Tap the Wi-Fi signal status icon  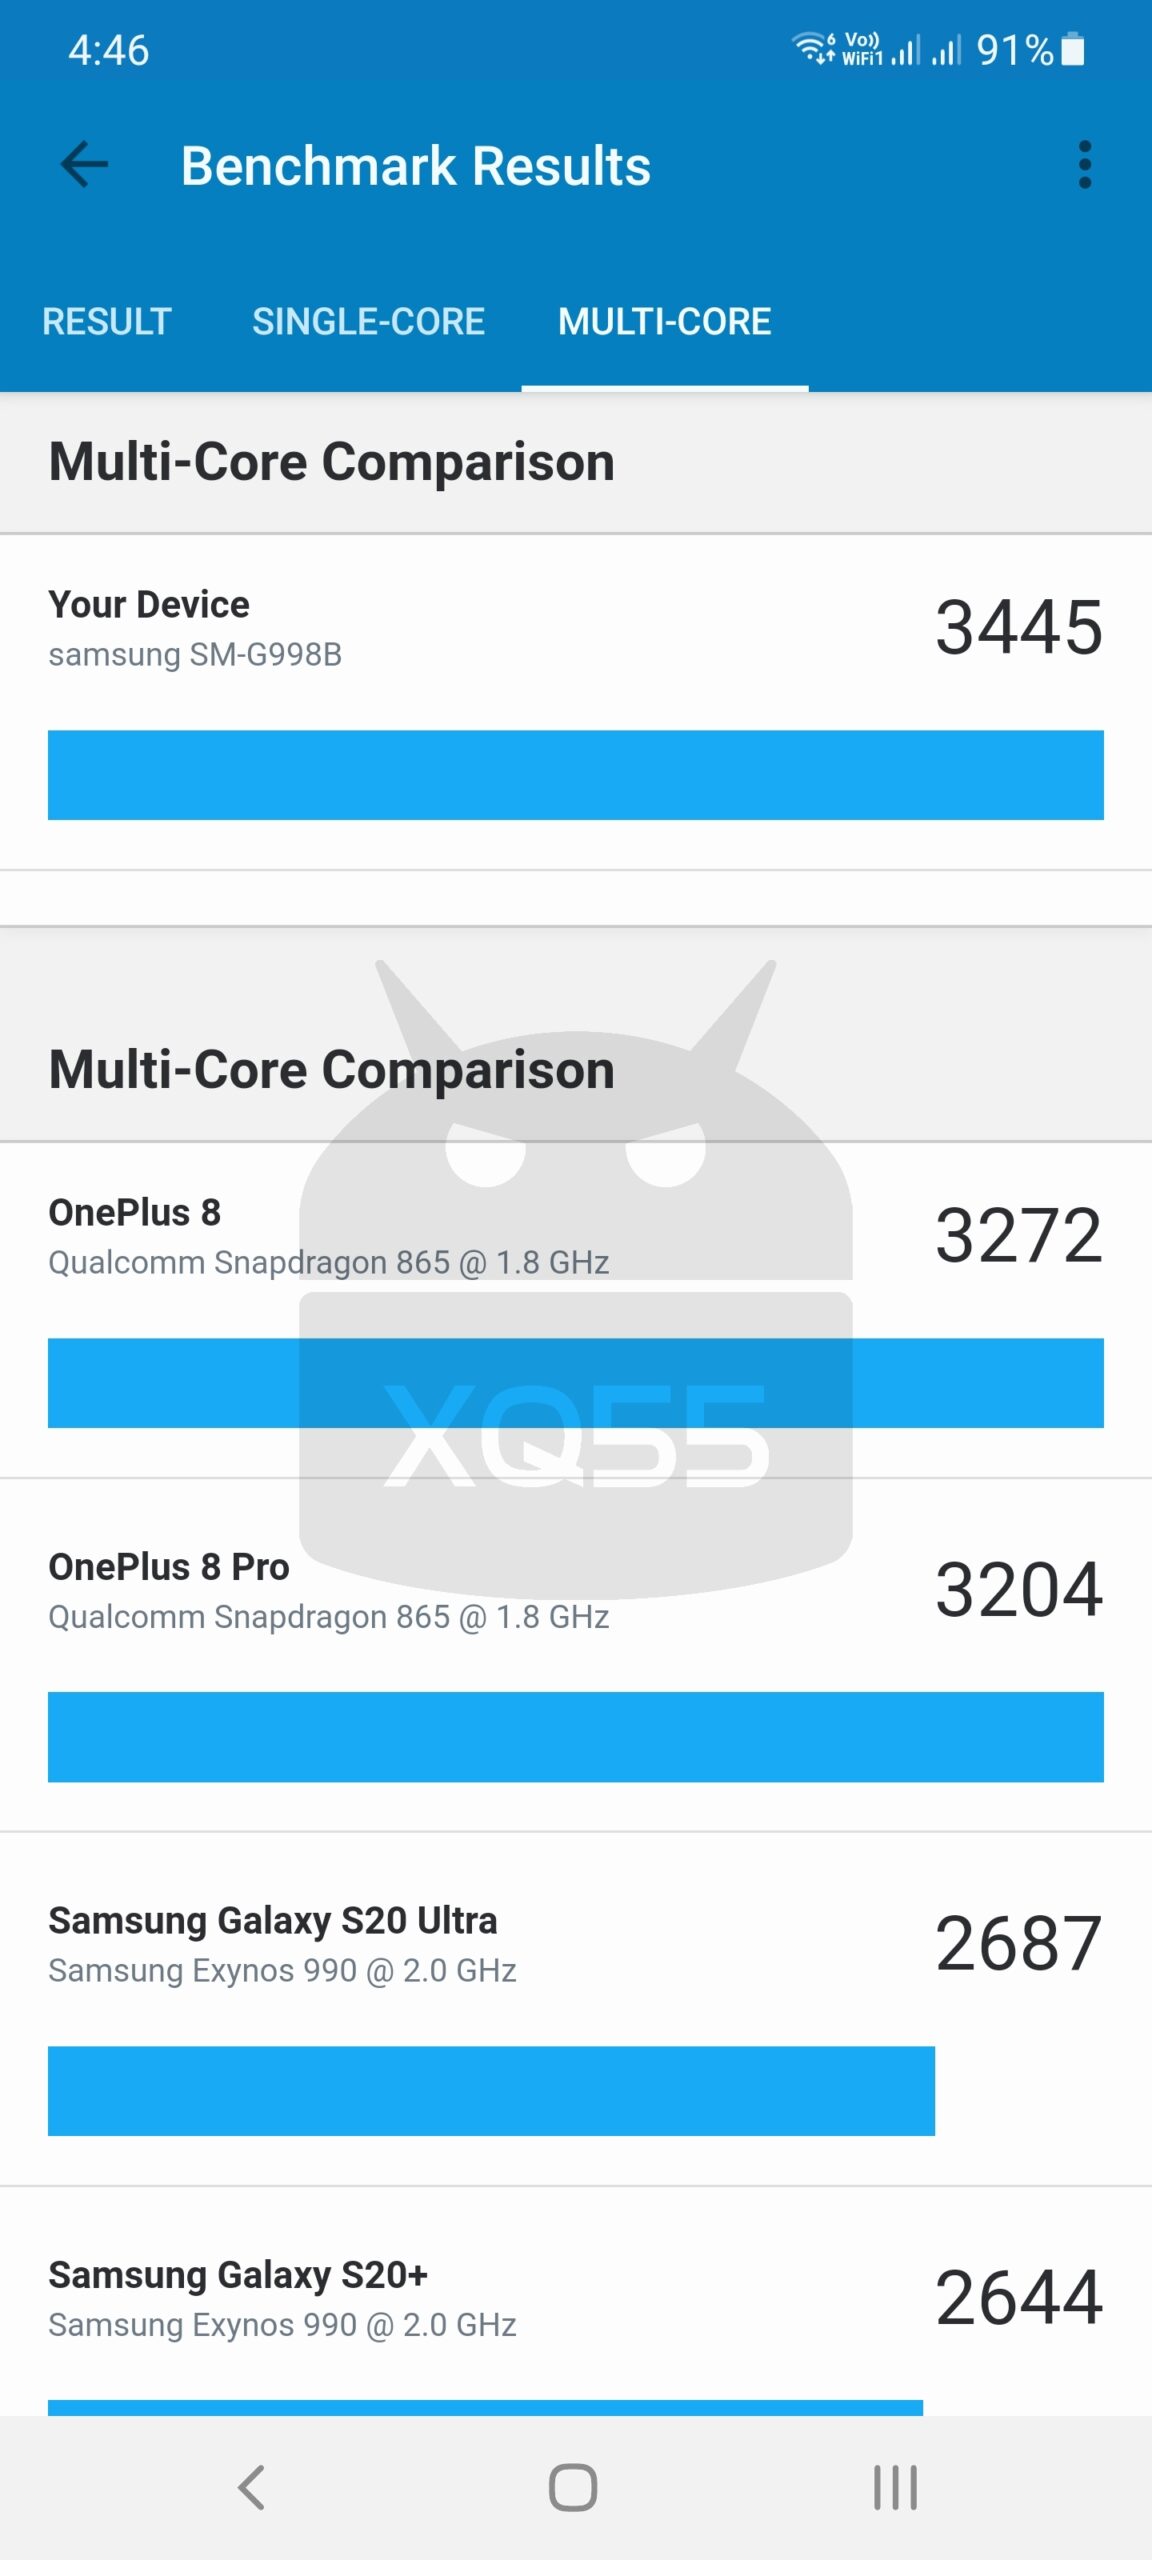coord(812,47)
